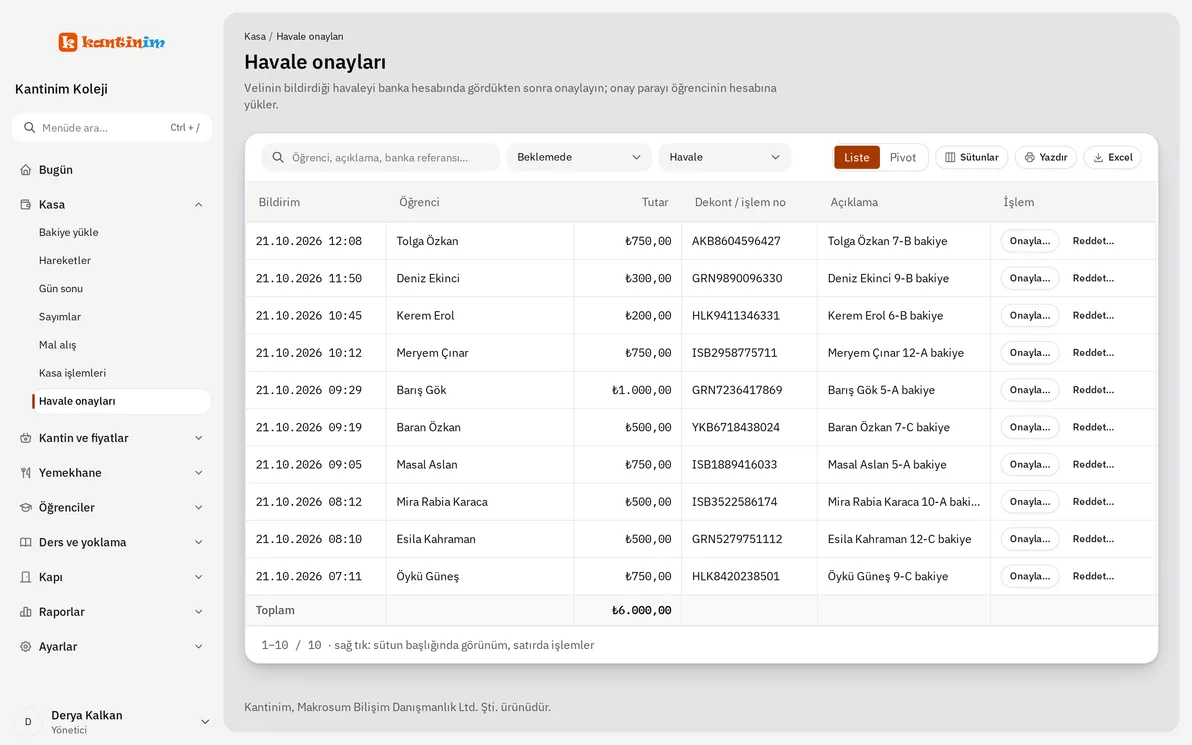Click the Ders ve yoklama book icon
This screenshot has height=745, width=1192.
(26, 542)
